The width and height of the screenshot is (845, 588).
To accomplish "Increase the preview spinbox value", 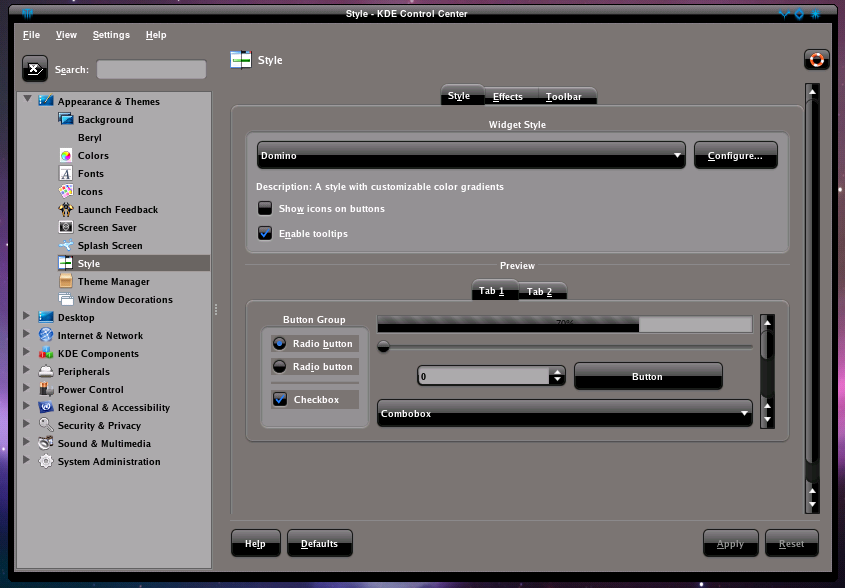I will click(x=557, y=371).
